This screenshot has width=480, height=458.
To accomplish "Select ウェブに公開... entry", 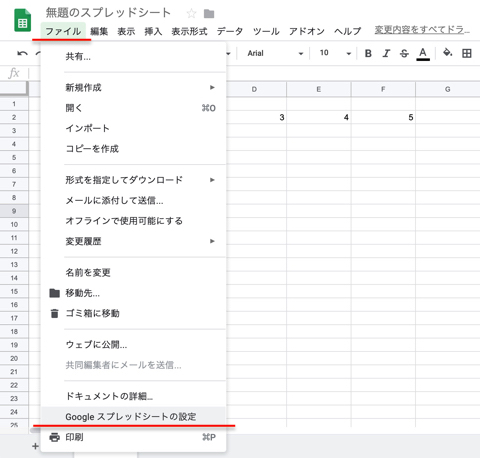I will pyautogui.click(x=133, y=345).
